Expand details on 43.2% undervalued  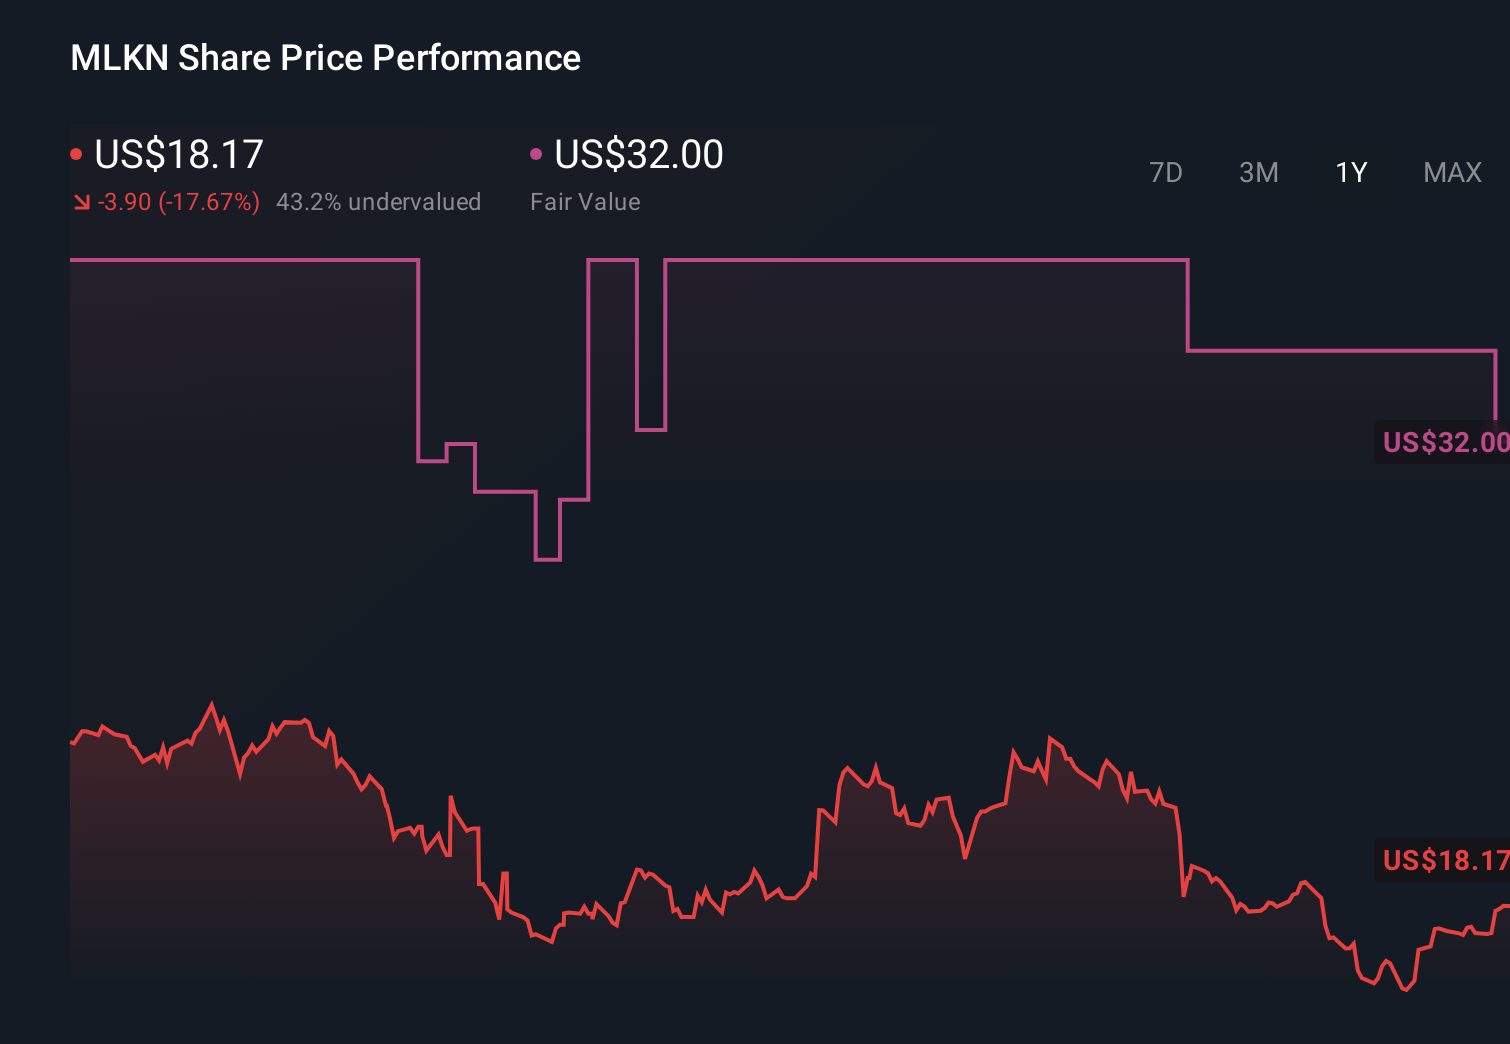point(378,202)
